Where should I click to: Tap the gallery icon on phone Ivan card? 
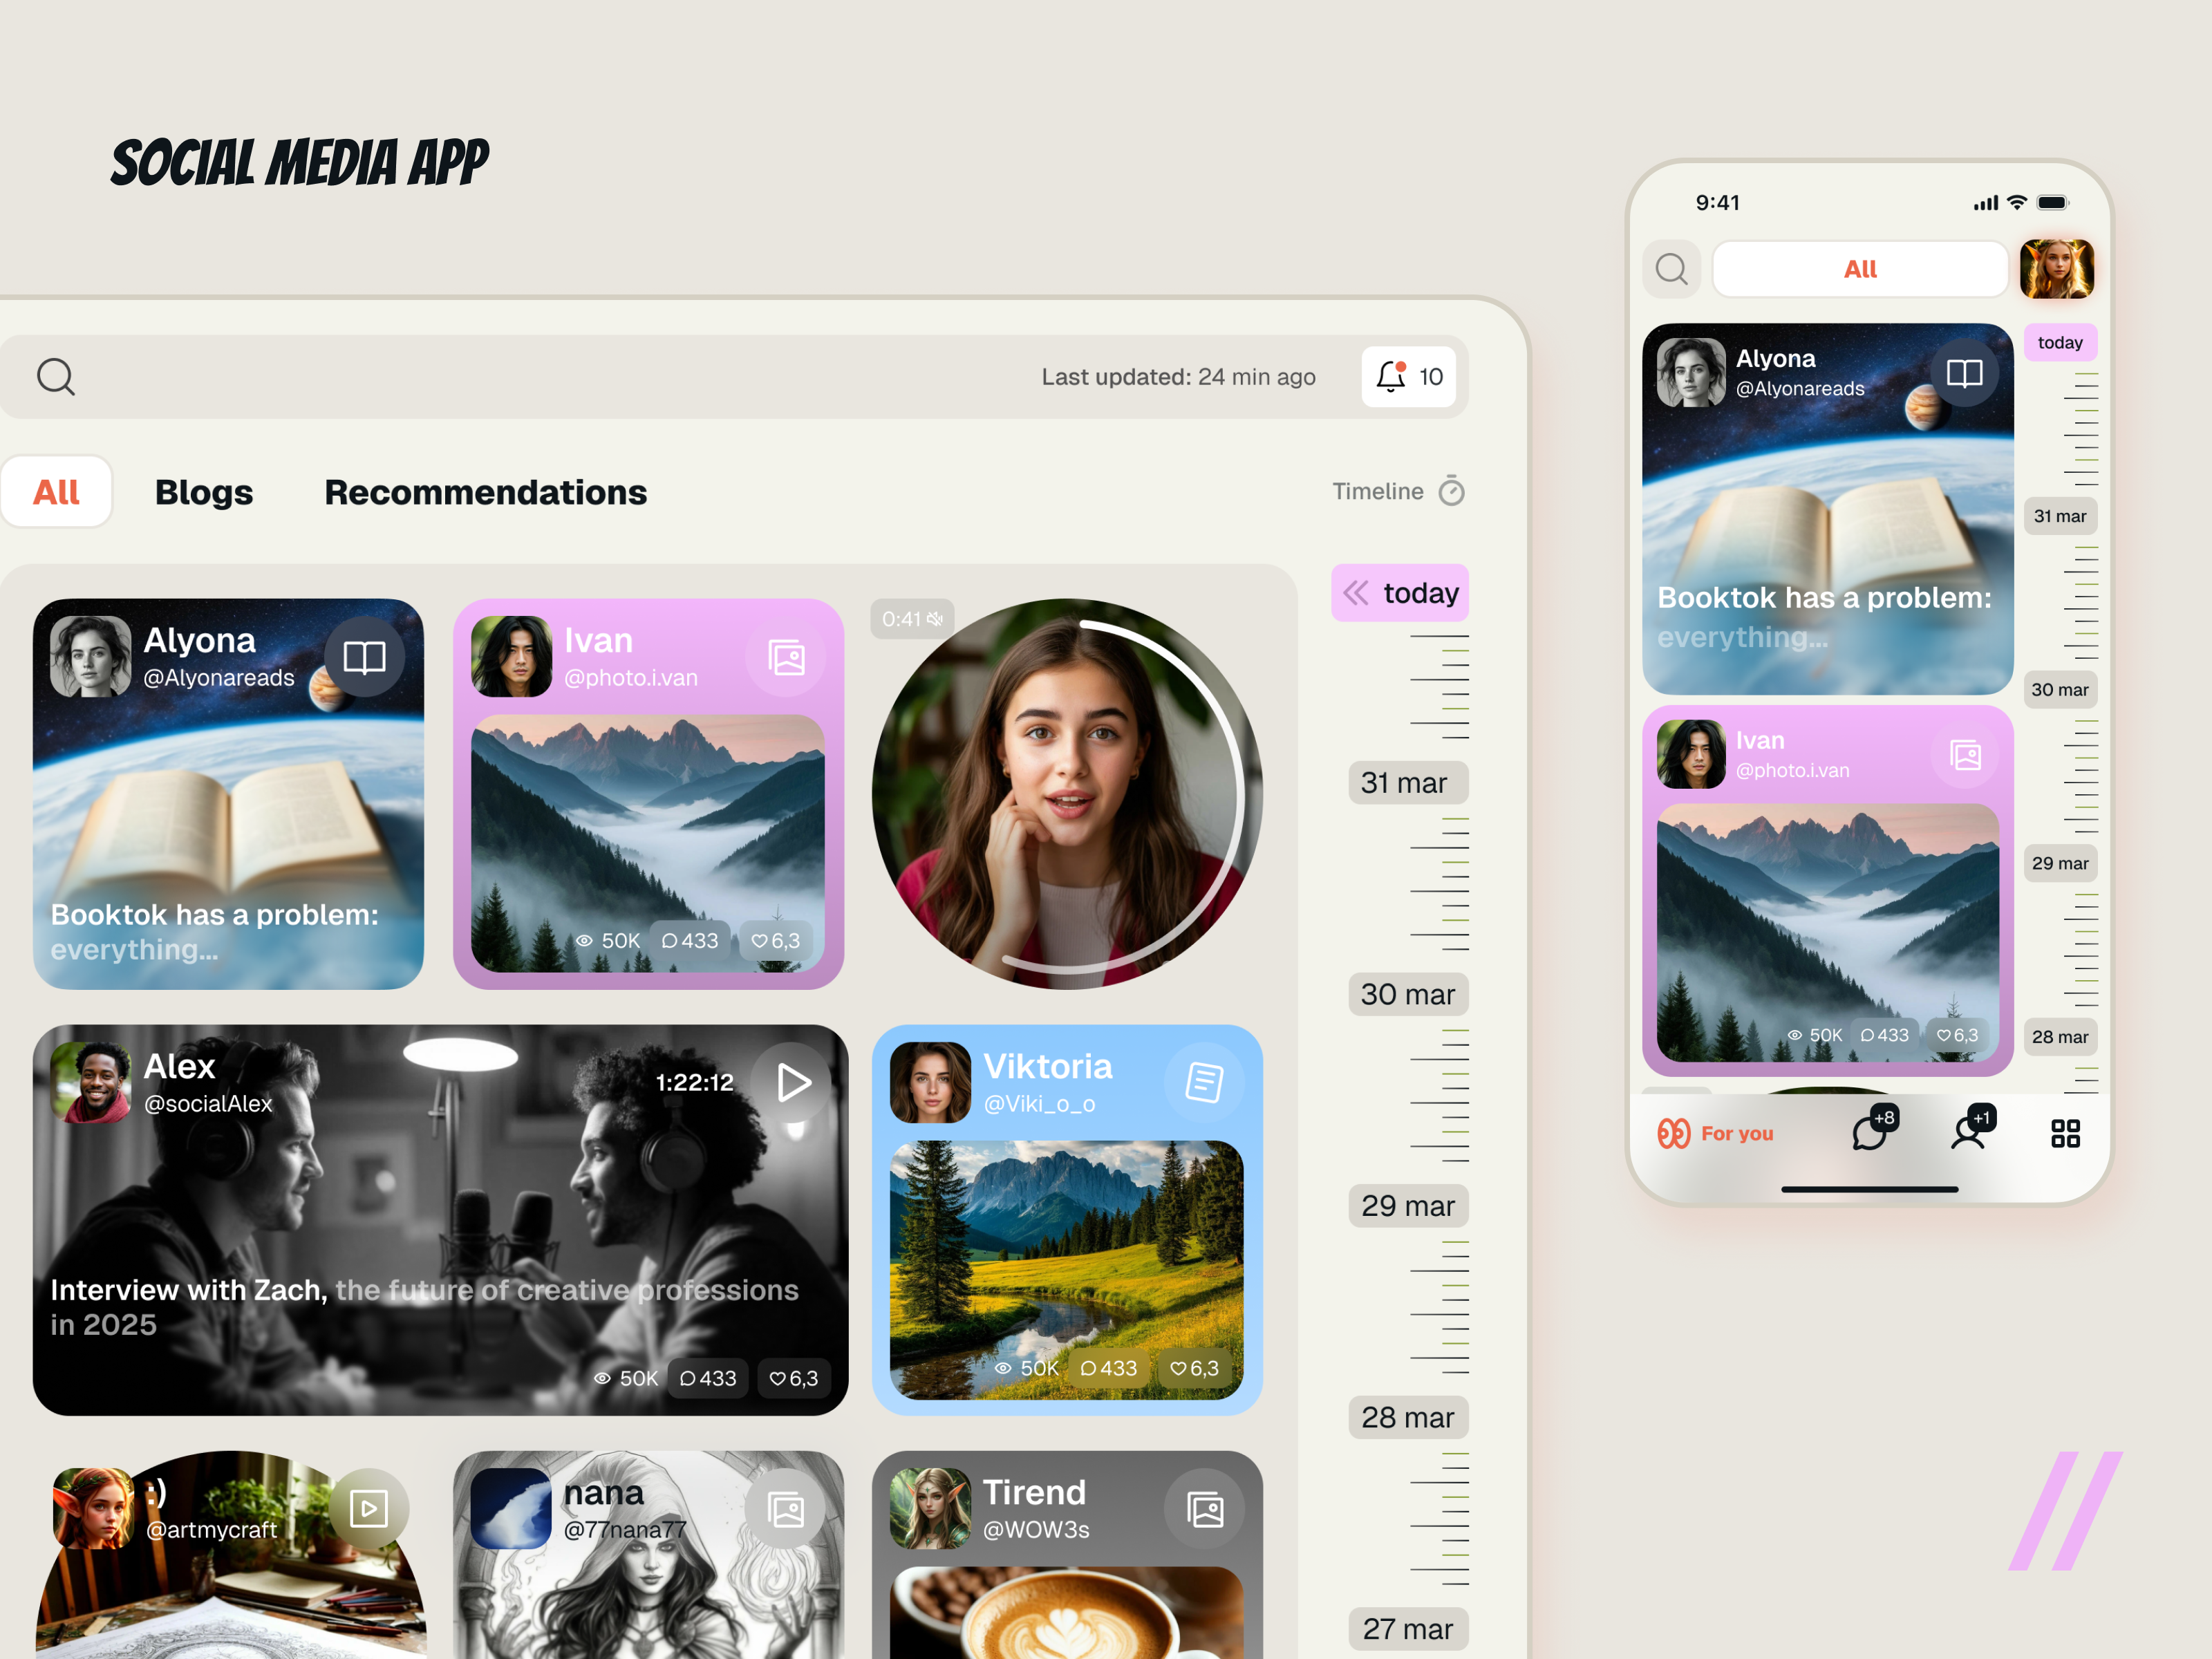[x=1965, y=755]
